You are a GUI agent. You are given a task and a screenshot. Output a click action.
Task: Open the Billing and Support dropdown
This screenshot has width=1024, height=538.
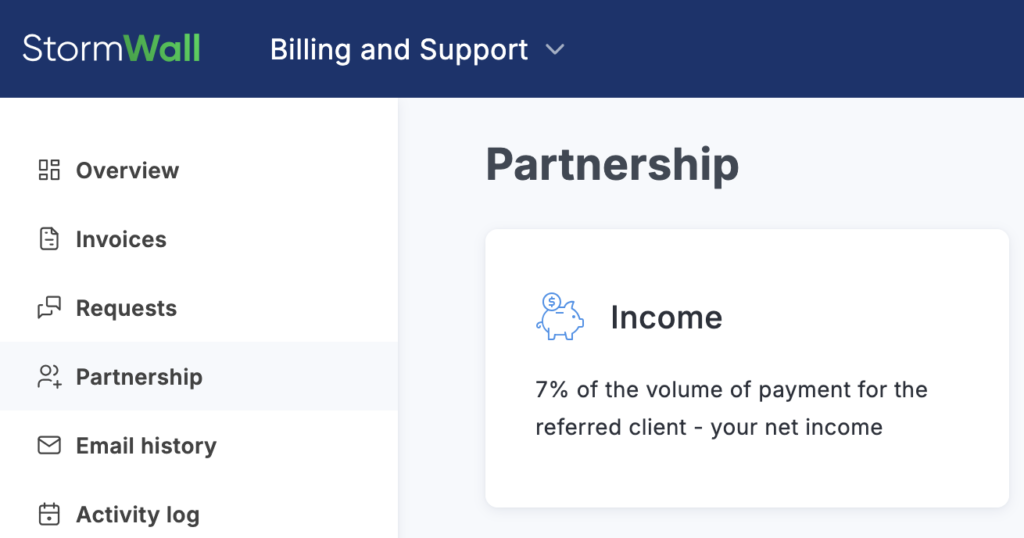point(399,50)
